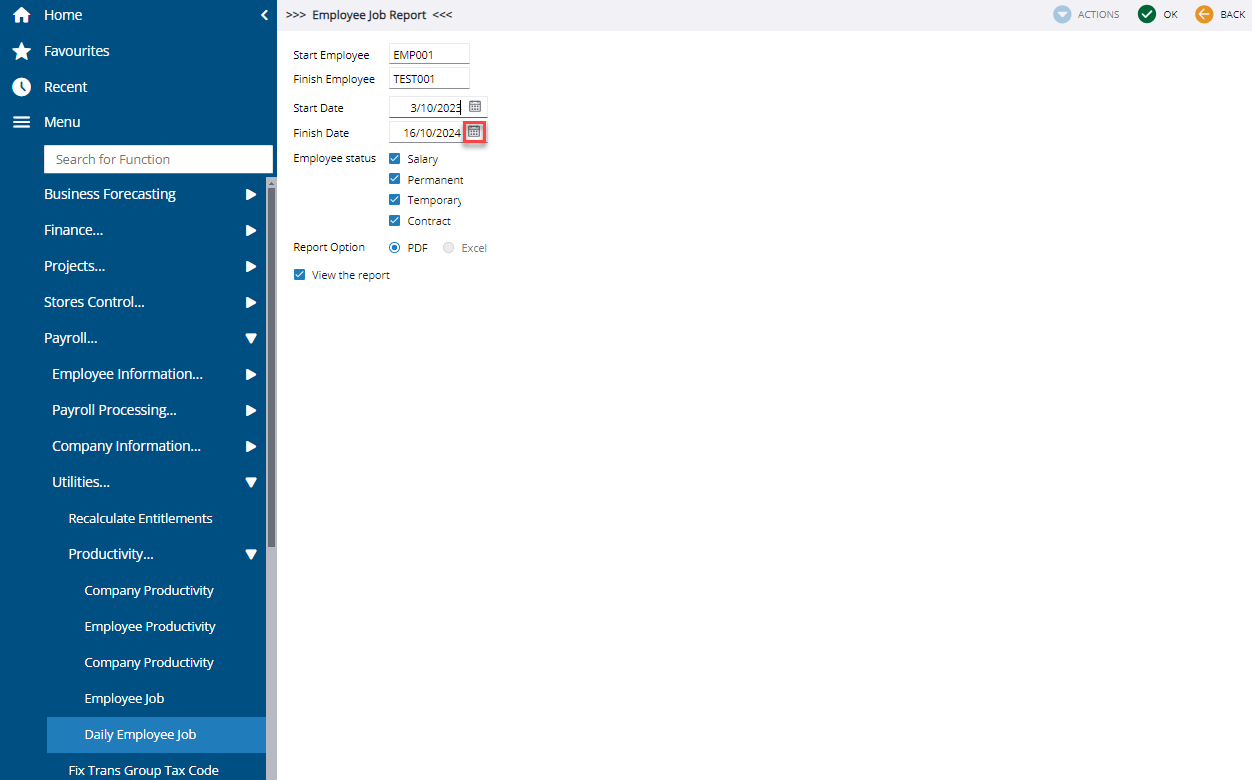The image size is (1252, 780).
Task: Uncheck the Salary employee status
Action: coord(394,159)
